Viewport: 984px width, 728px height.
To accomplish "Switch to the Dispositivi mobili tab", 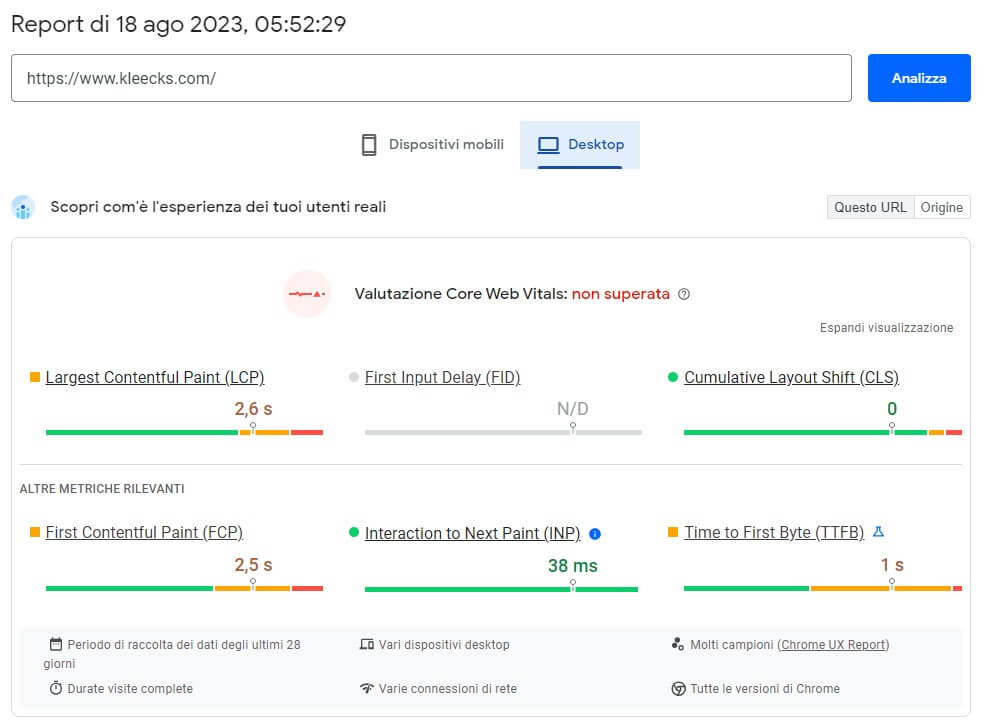I will pyautogui.click(x=433, y=144).
